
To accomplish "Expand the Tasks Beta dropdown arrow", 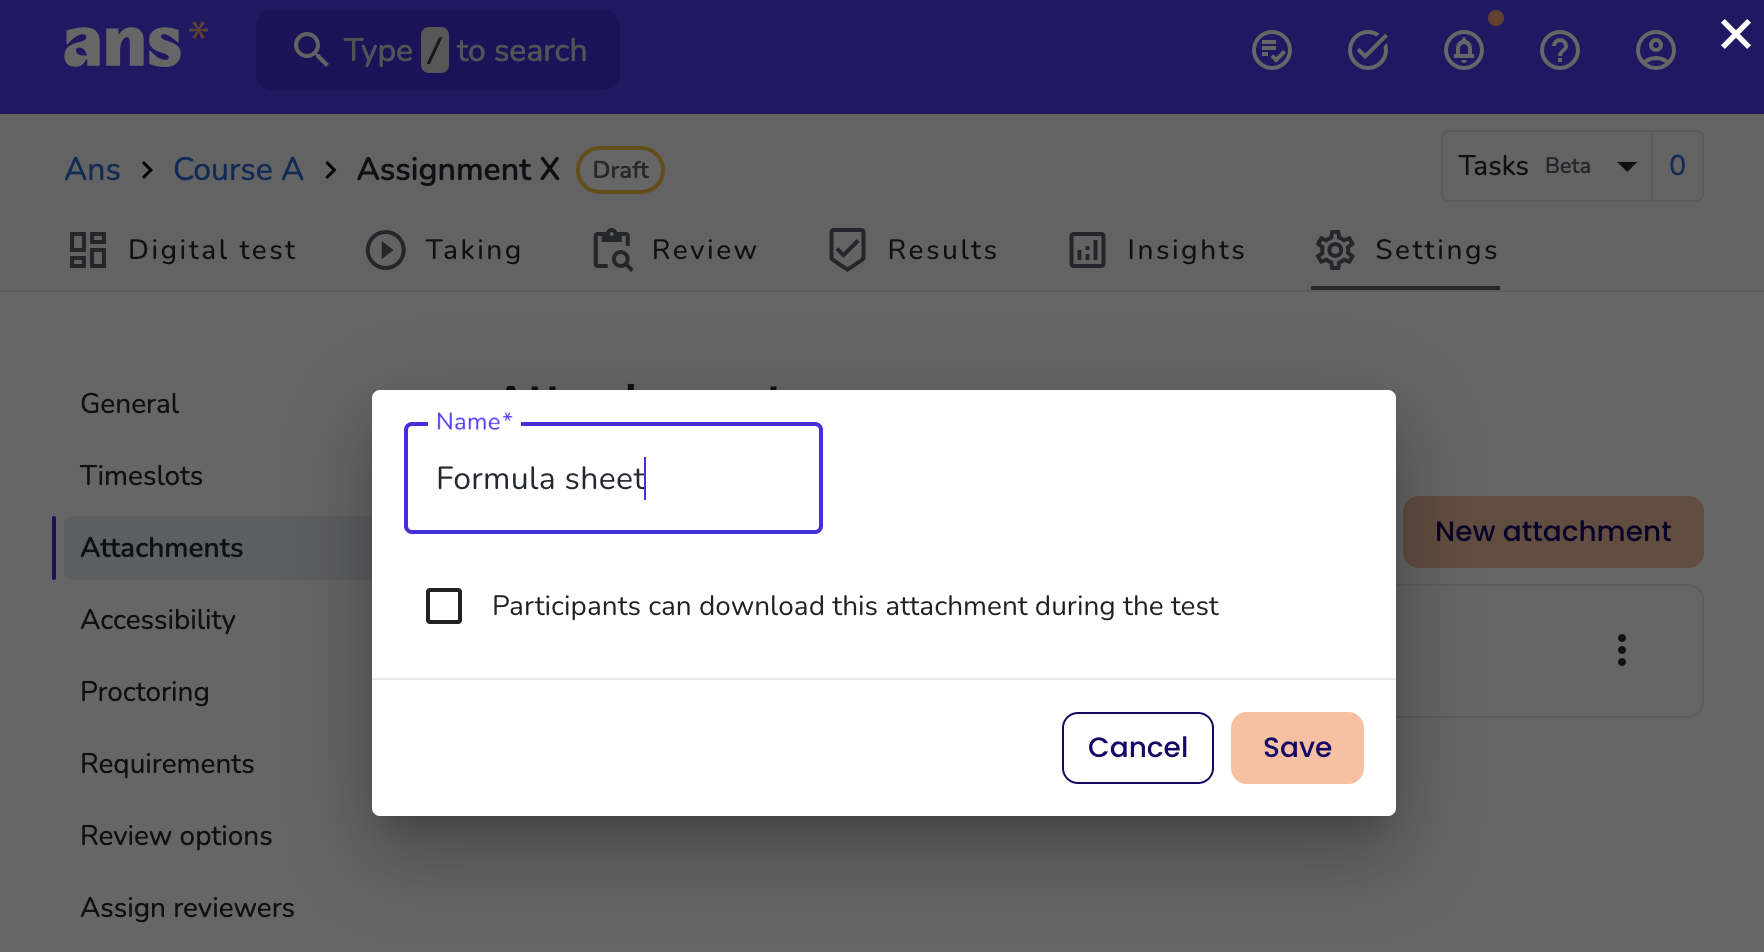I will (x=1627, y=166).
